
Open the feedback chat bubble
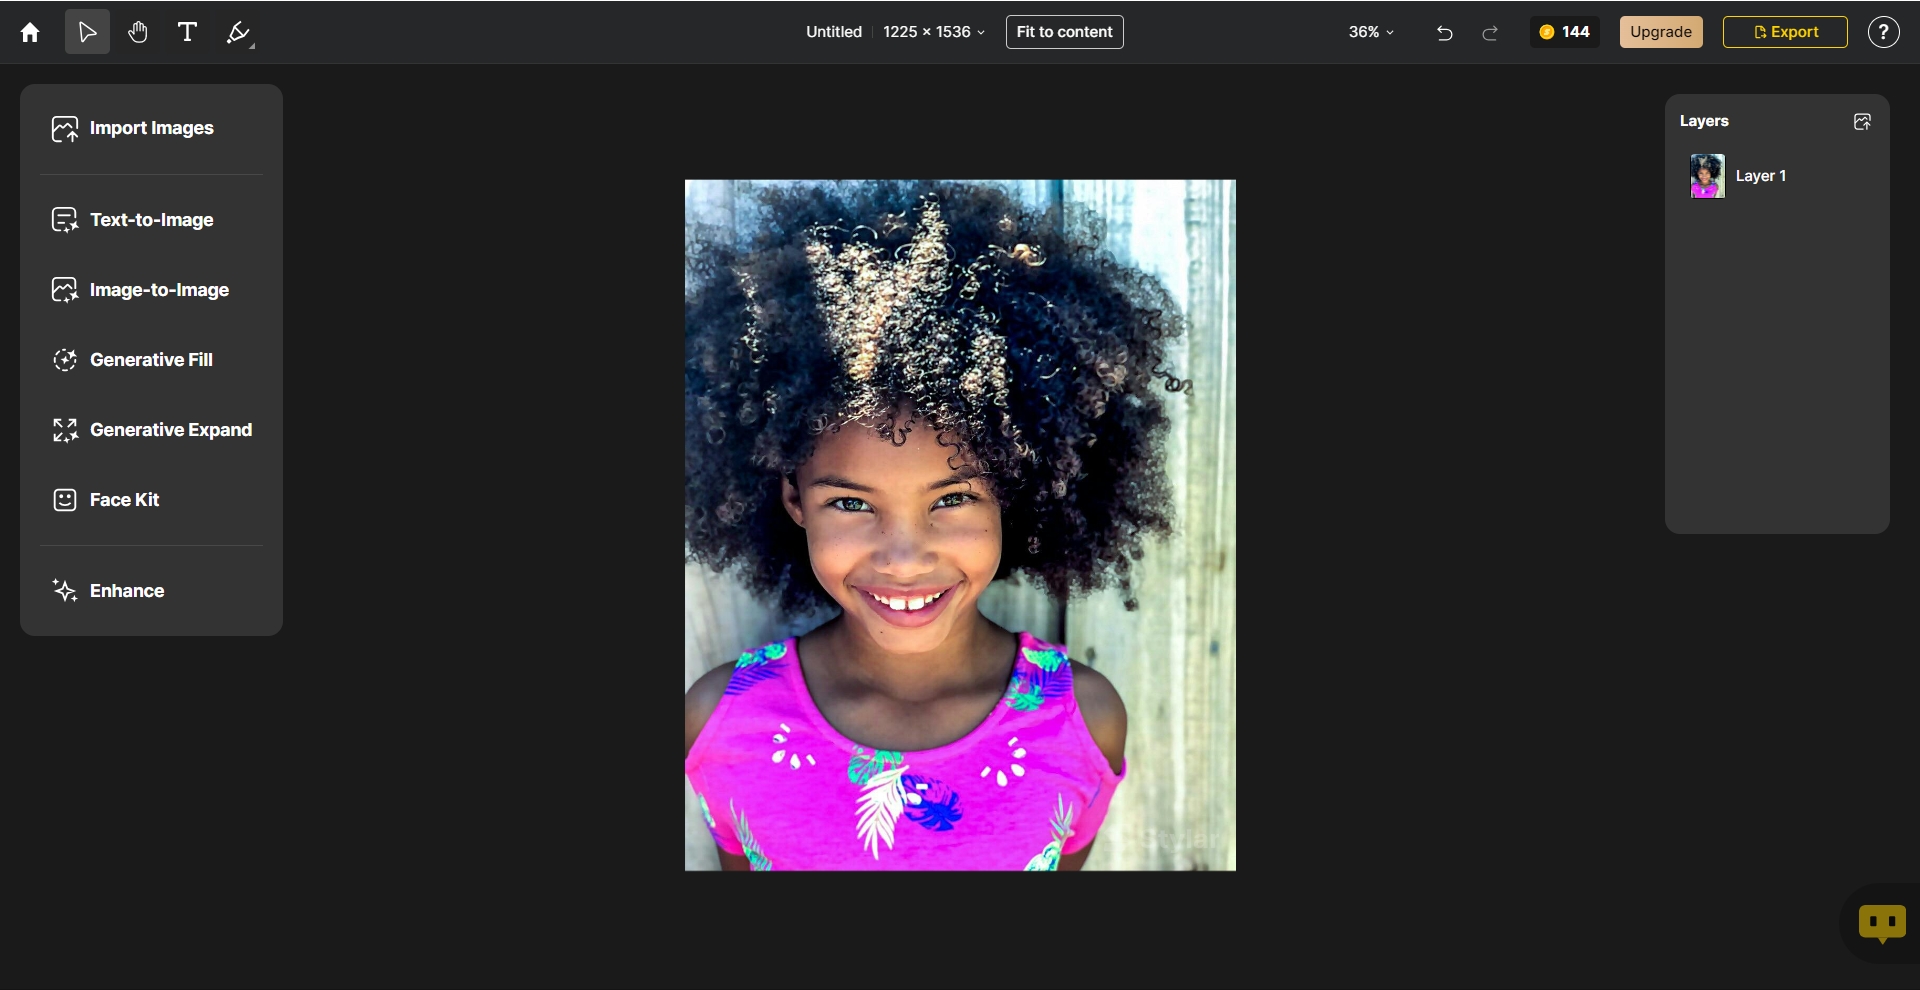[1880, 923]
